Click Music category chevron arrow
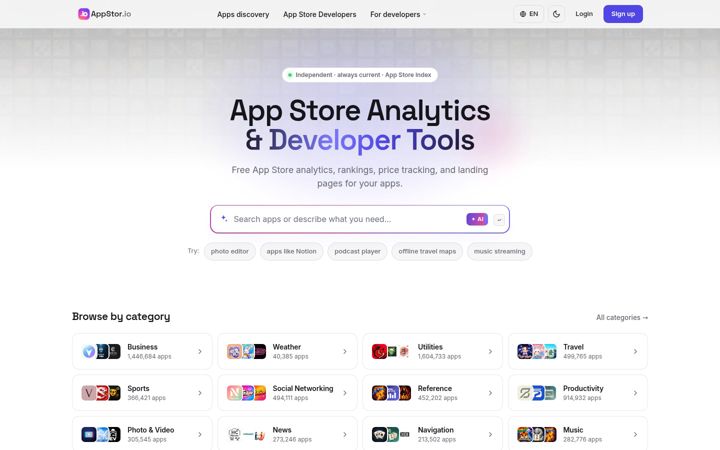Viewport: 720px width, 450px height. 635,434
